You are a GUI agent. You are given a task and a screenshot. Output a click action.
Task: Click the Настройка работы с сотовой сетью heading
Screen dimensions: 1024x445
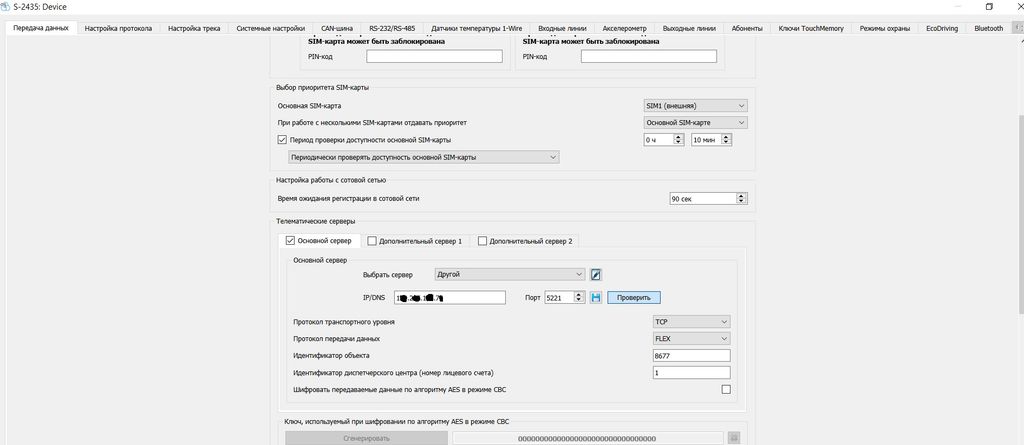tap(332, 180)
